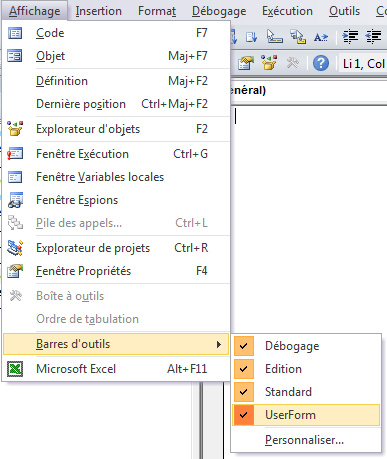This screenshot has height=459, width=387.
Task: Click the blue Help question mark icon
Action: coord(321,63)
